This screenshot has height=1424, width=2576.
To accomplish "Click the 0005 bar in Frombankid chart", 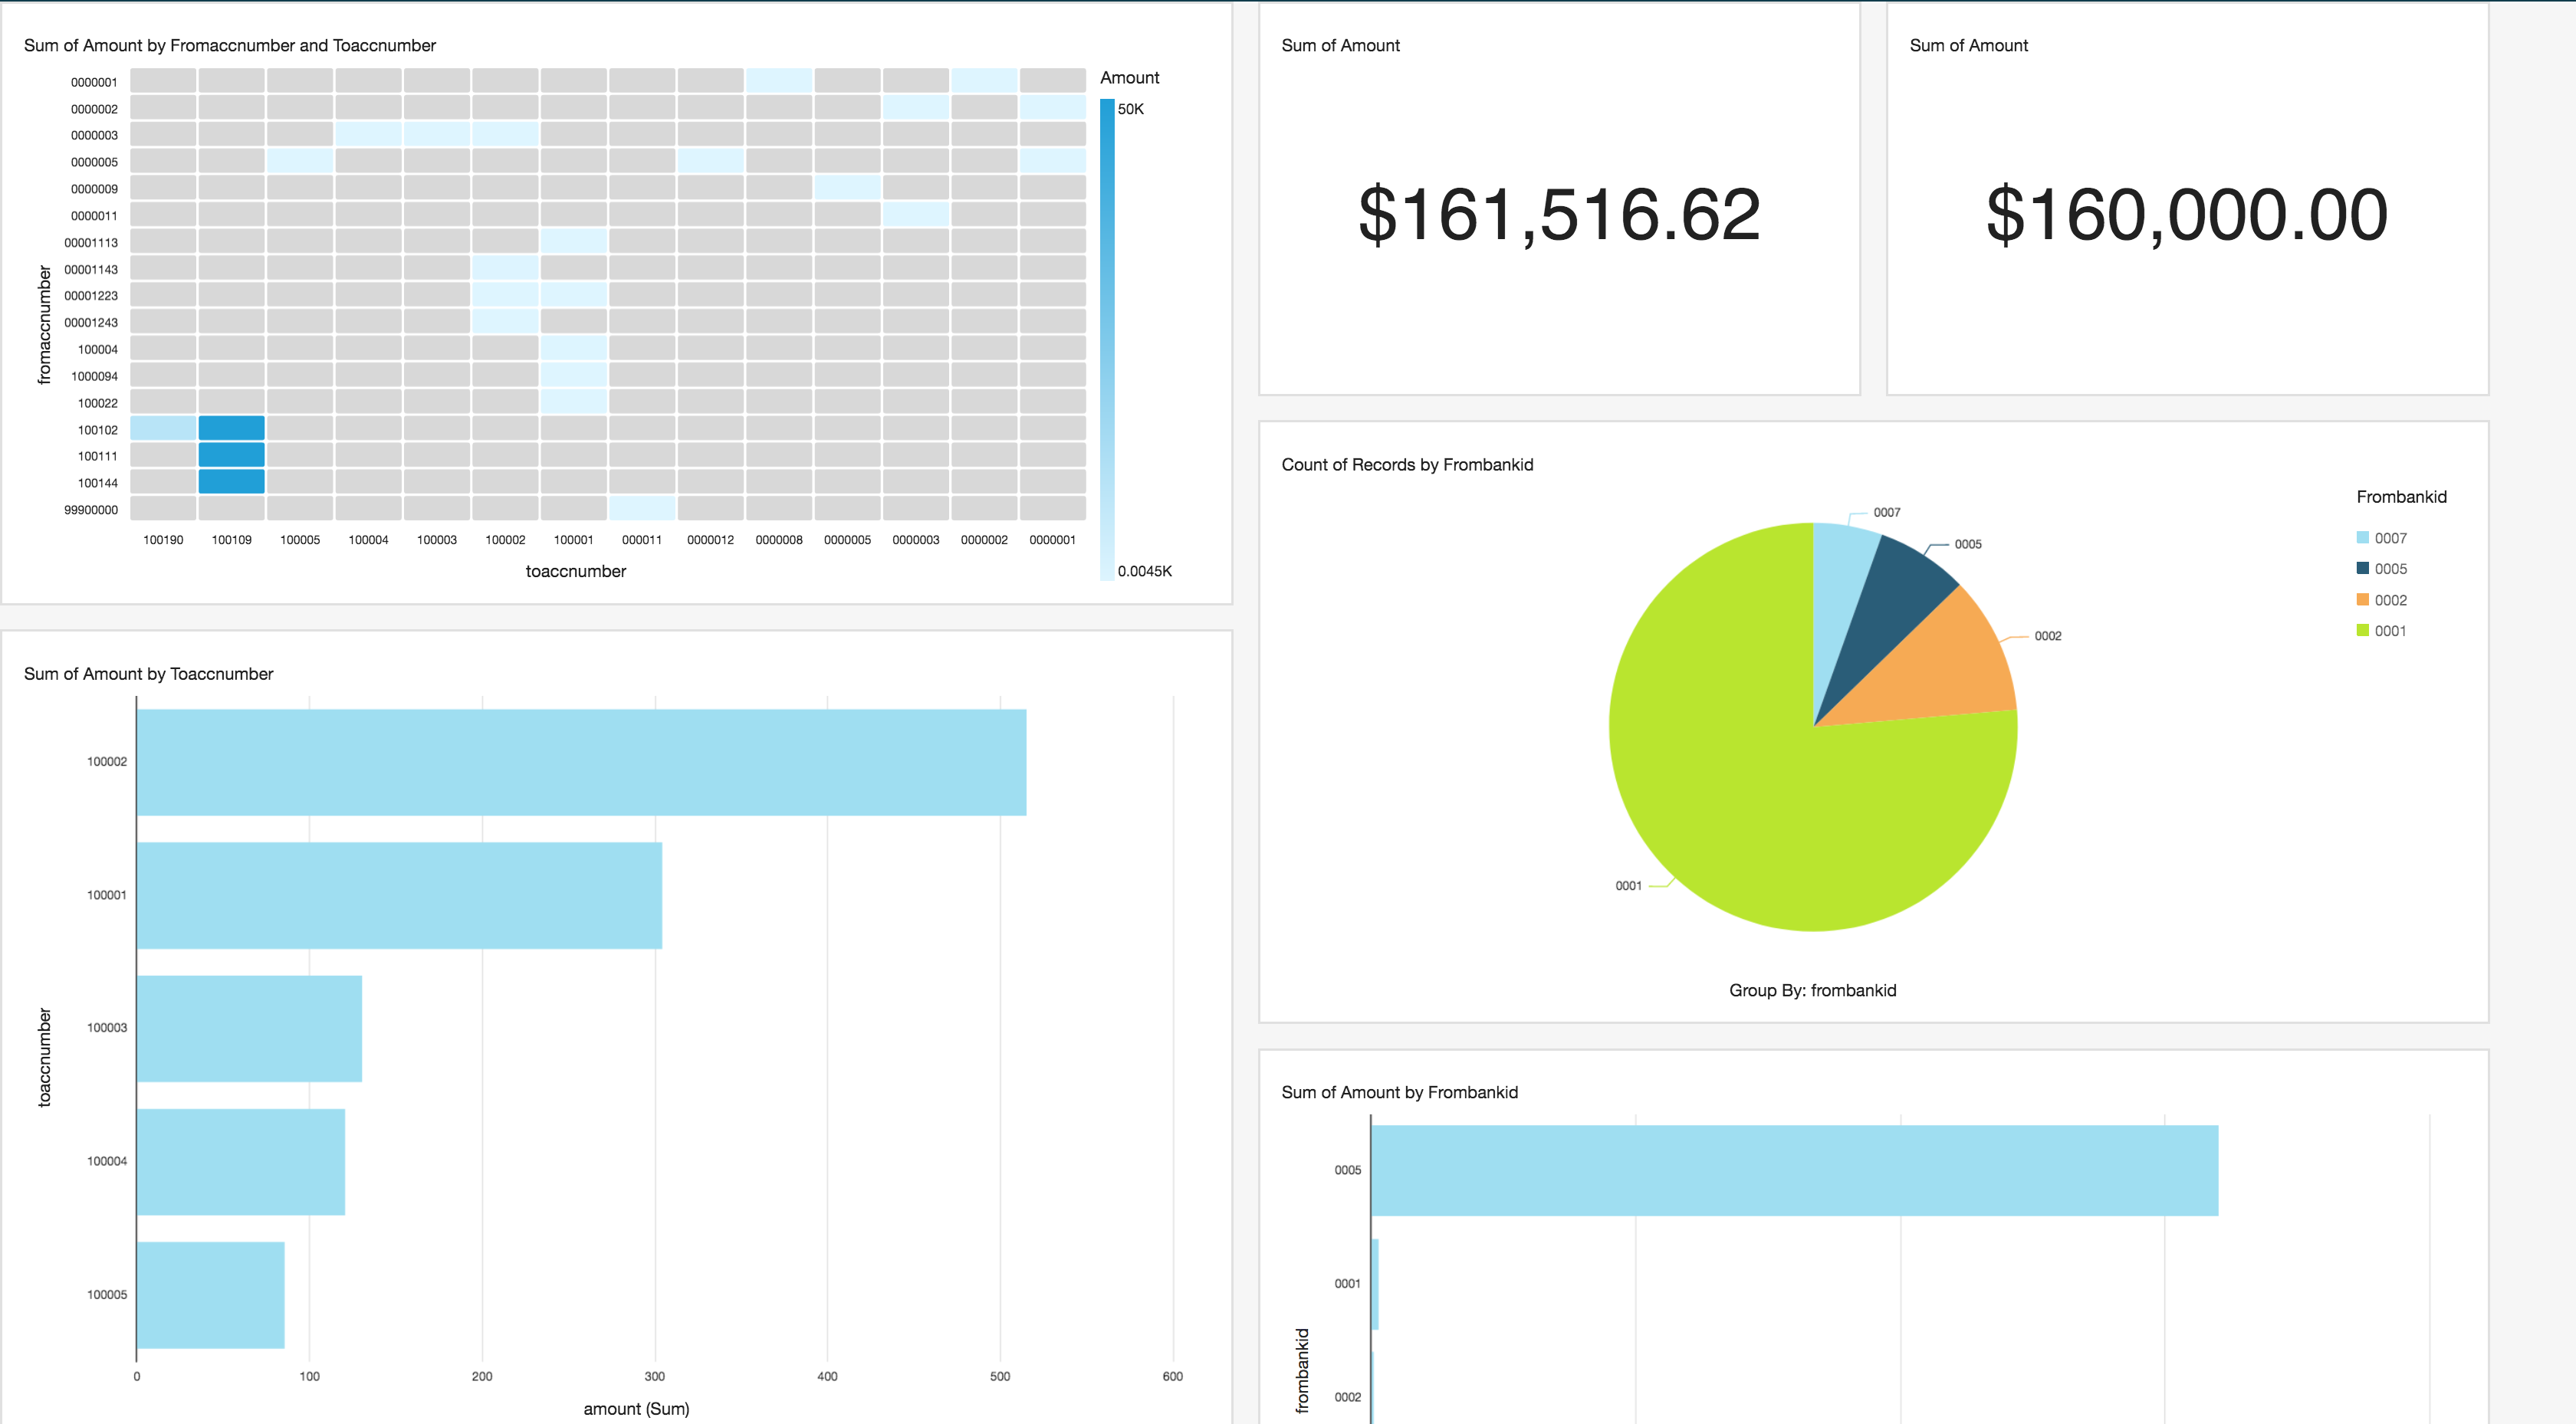I will click(x=1793, y=1170).
